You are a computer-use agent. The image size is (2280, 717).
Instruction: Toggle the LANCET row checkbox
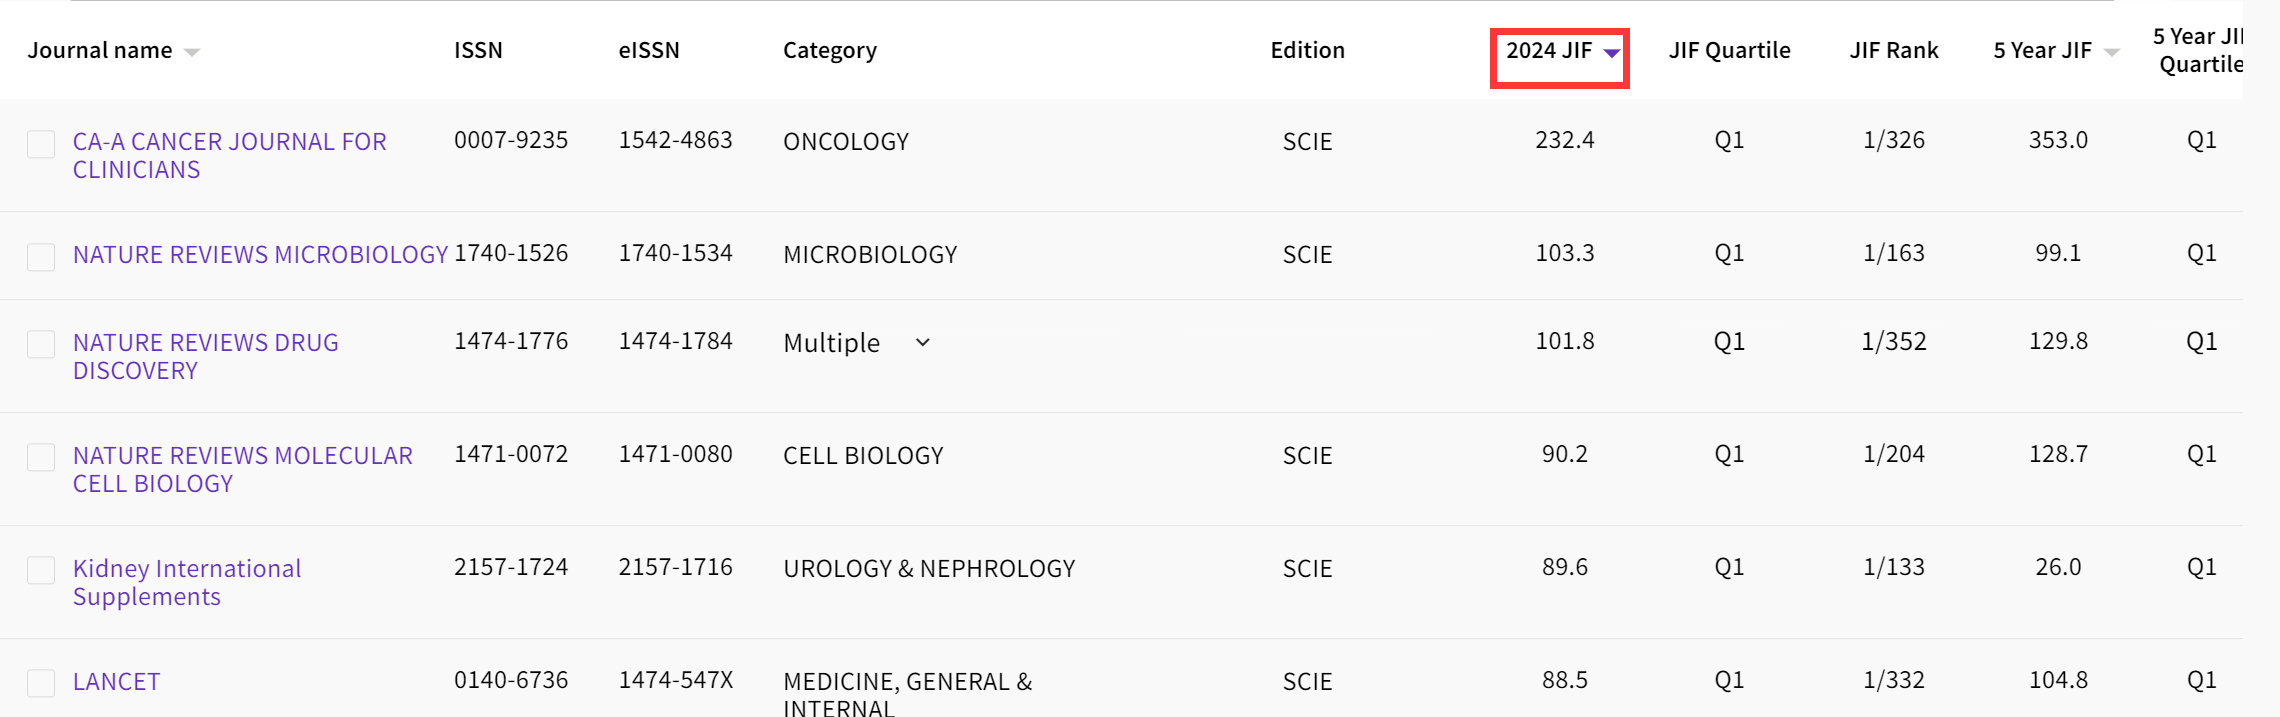pyautogui.click(x=41, y=683)
